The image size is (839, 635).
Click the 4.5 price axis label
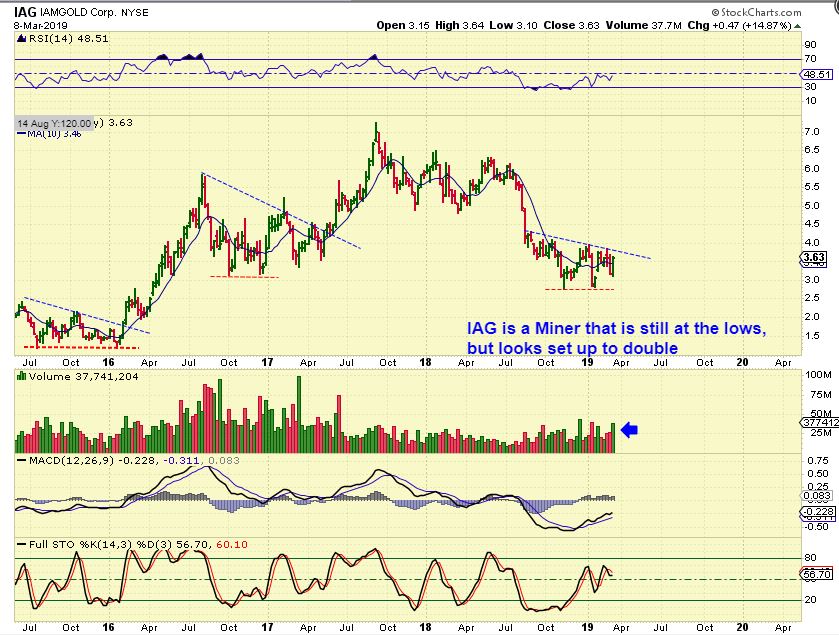pyautogui.click(x=812, y=224)
